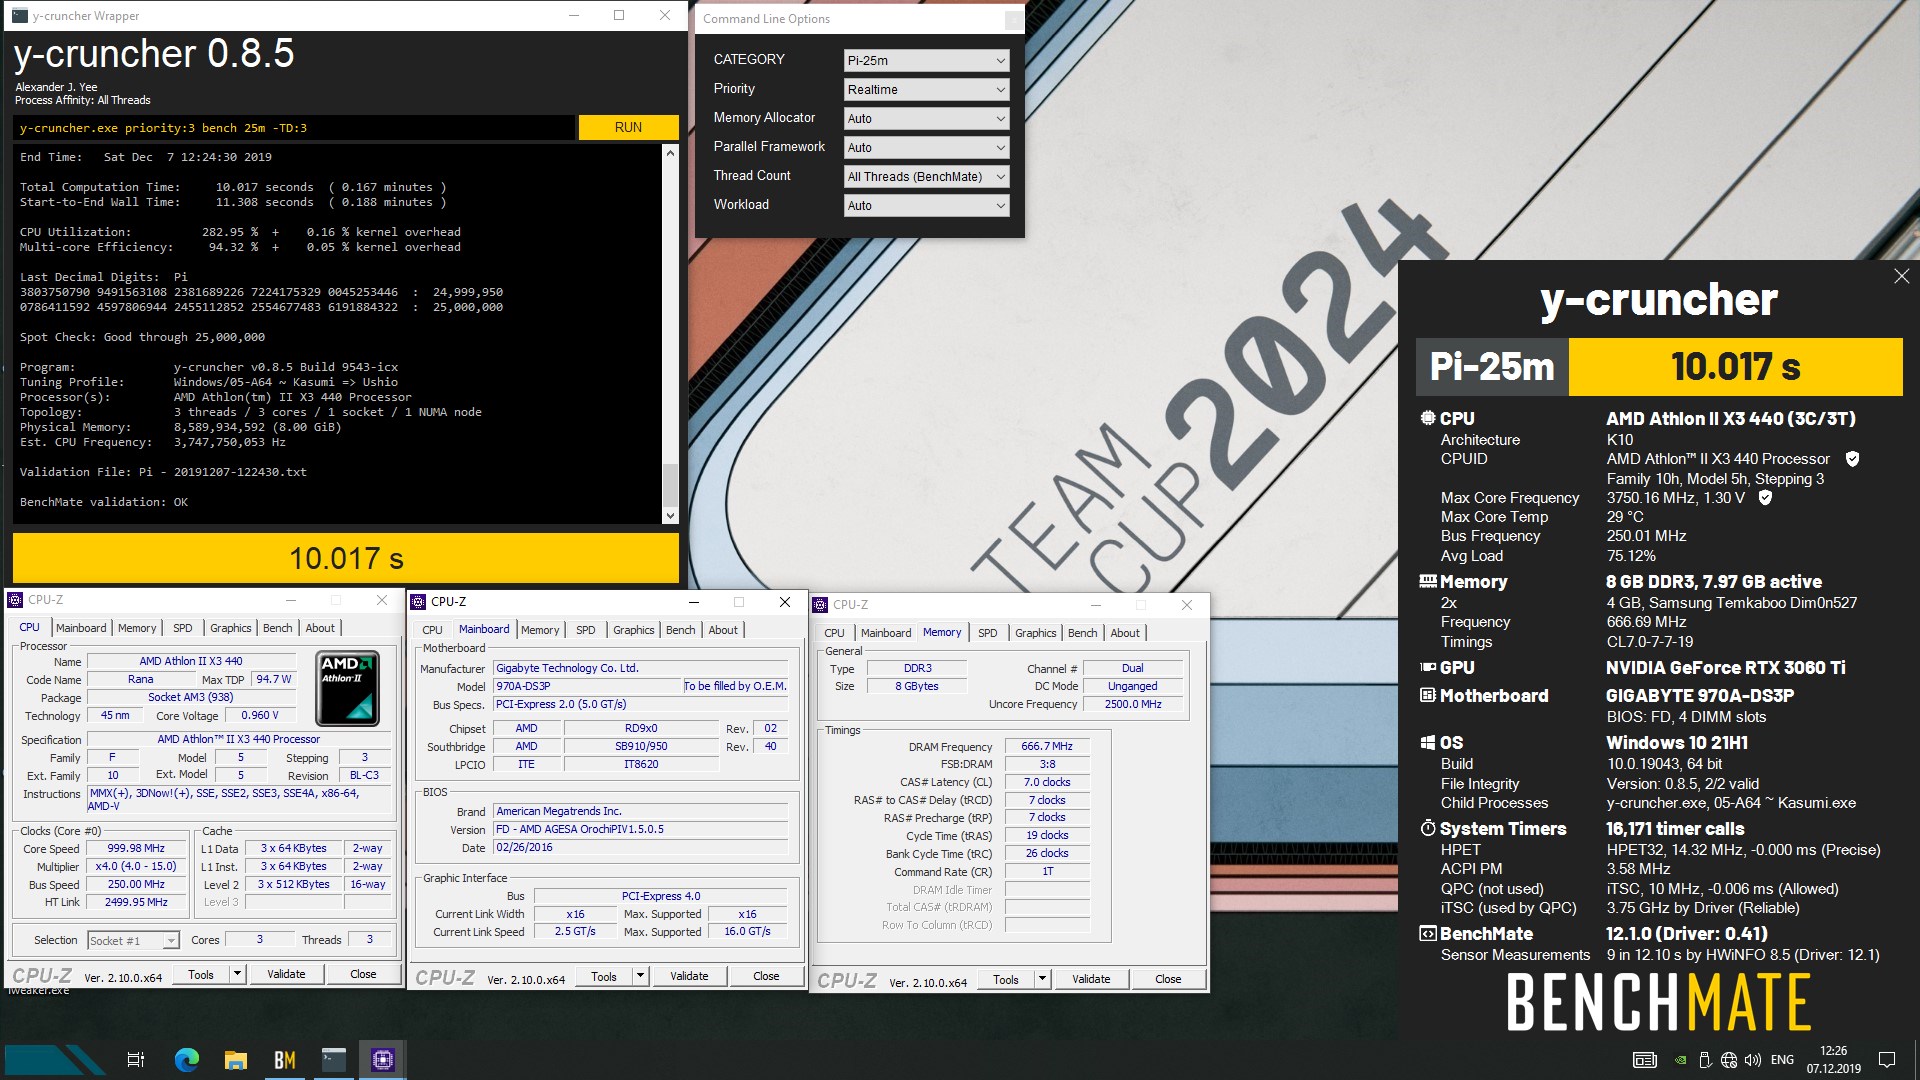Viewport: 1920px width, 1080px height.
Task: Click the GPU section icon in BenchMate
Action: click(x=1428, y=667)
